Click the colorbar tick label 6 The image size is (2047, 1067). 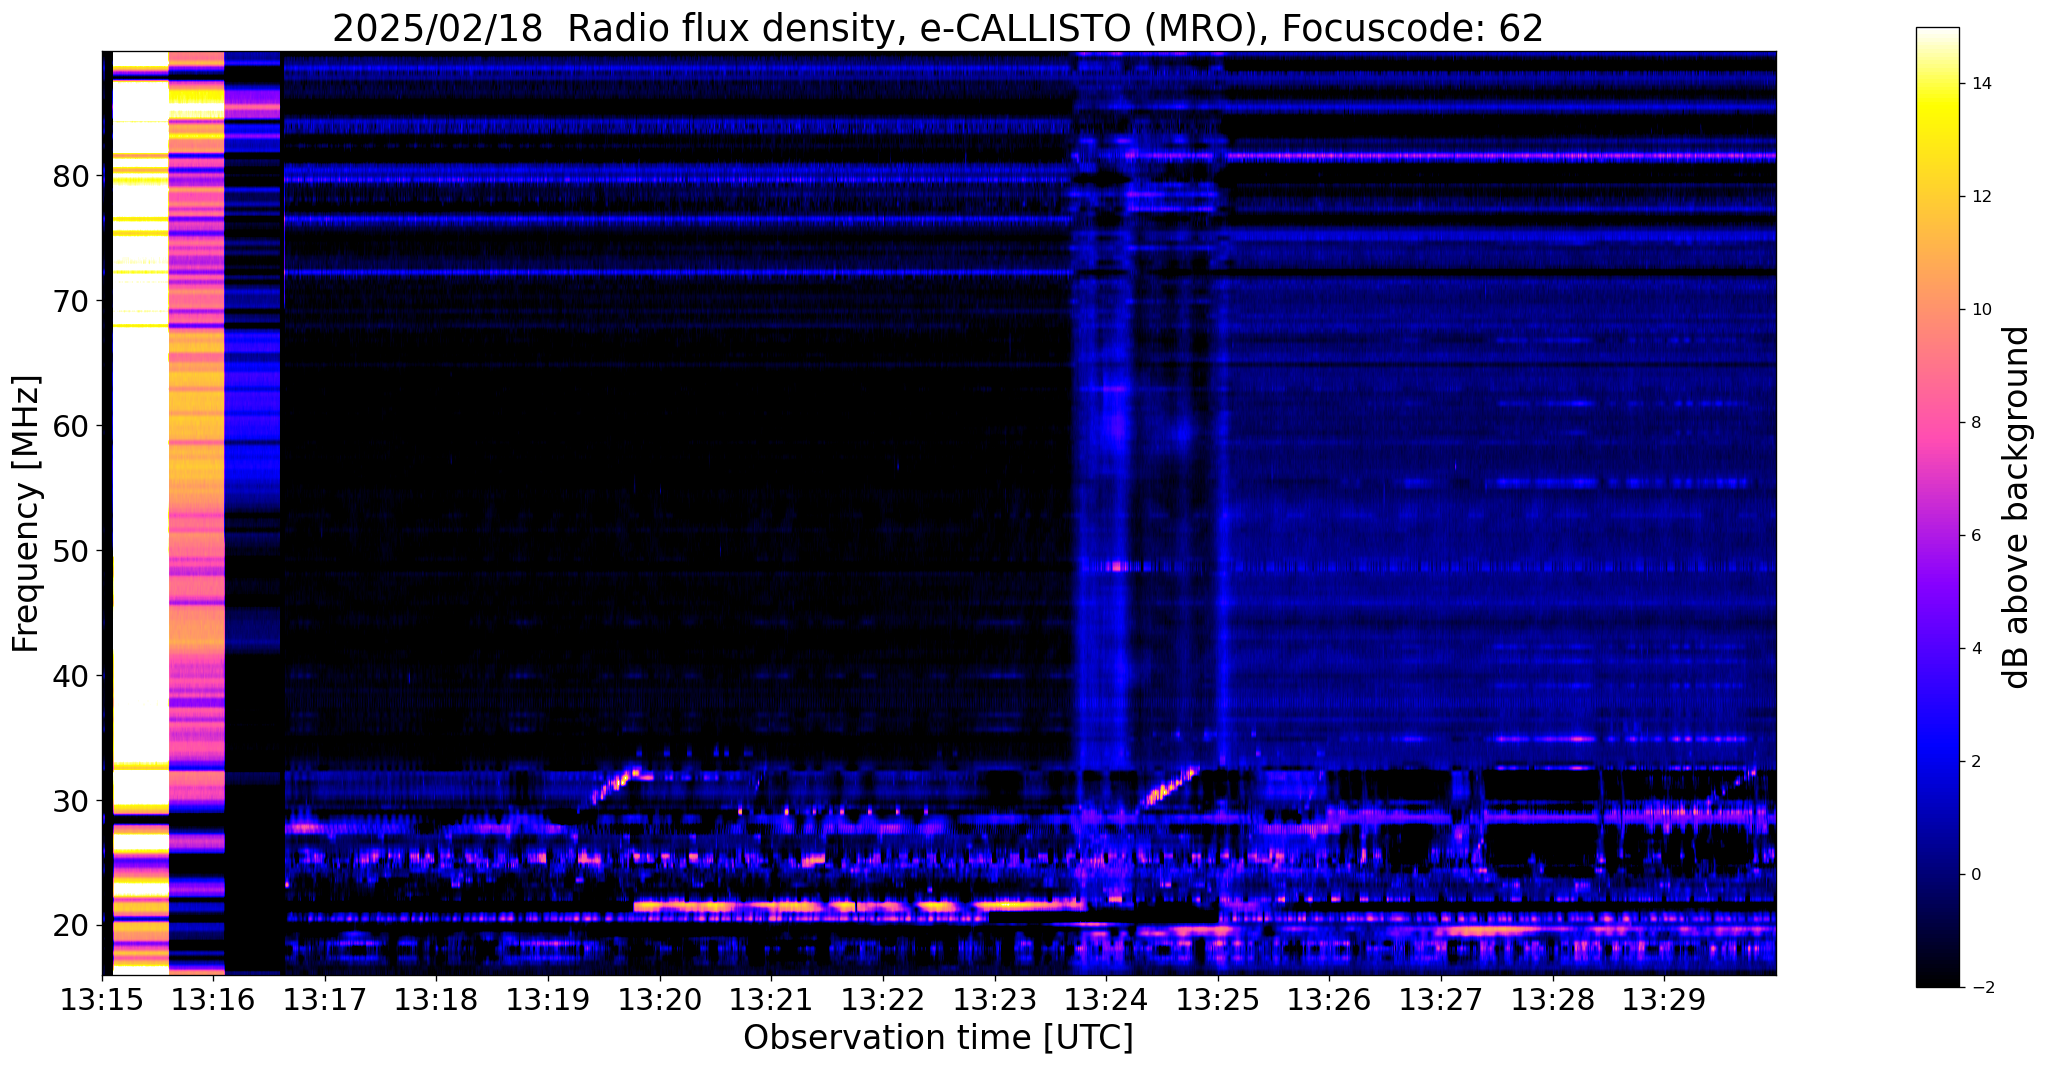(1976, 536)
